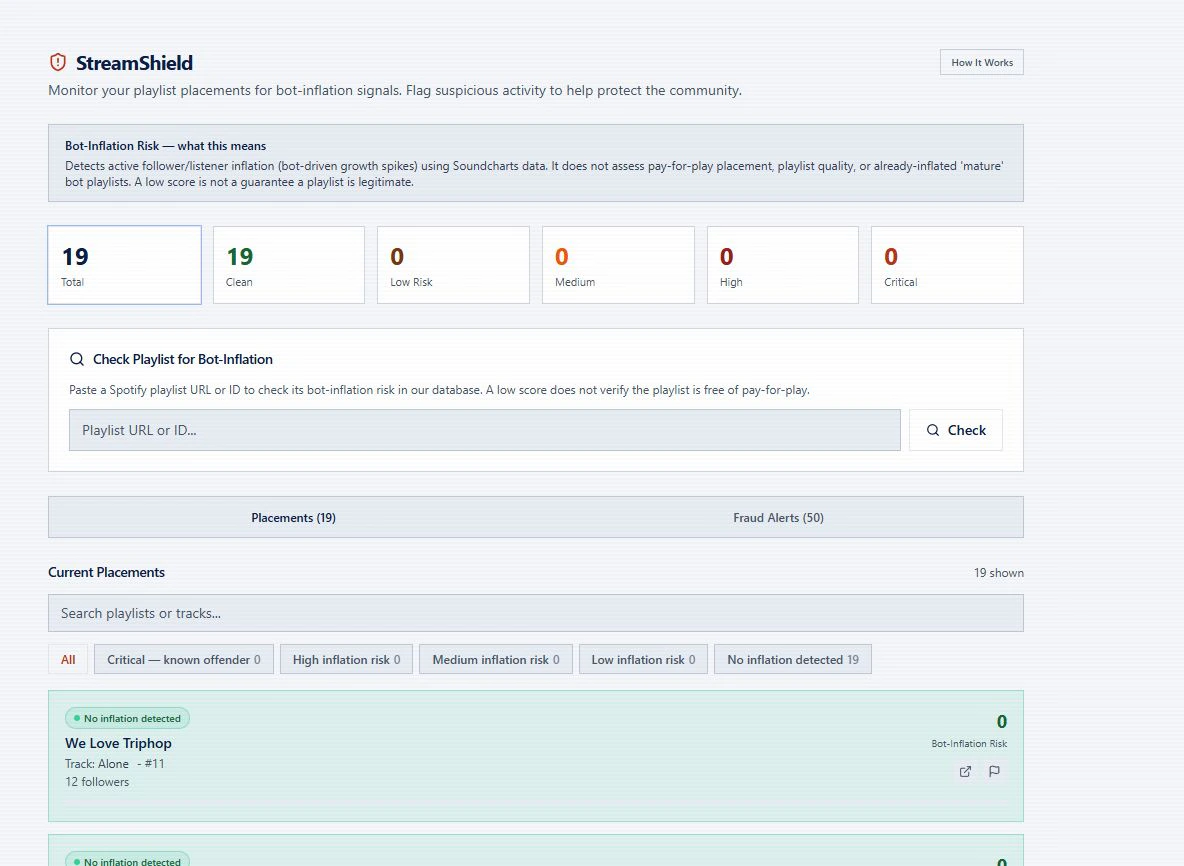Select the Clean 19 stat card
This screenshot has width=1184, height=866.
tap(289, 265)
